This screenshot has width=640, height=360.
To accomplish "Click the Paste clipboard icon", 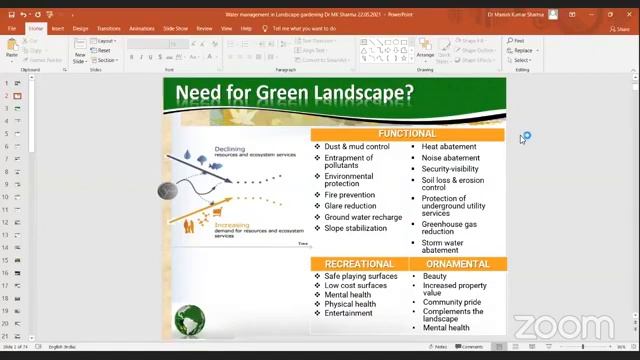I will (x=12, y=44).
